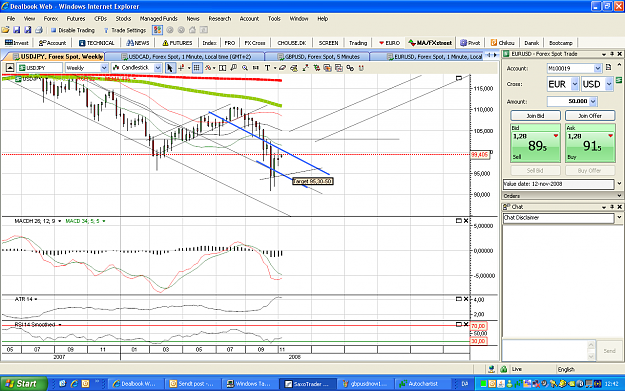Click the first Save disk icon
Viewport: 625px width, 391px height.
pos(16,30)
